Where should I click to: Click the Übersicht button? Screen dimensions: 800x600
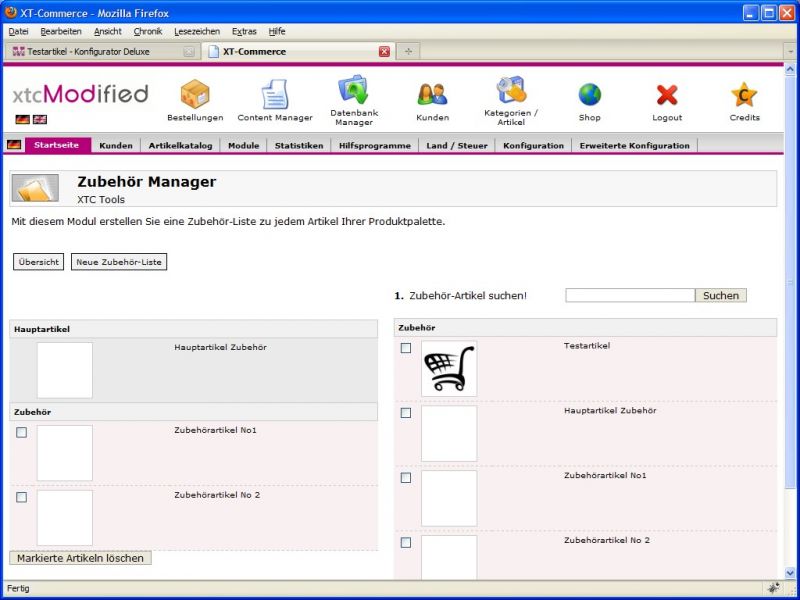click(38, 262)
